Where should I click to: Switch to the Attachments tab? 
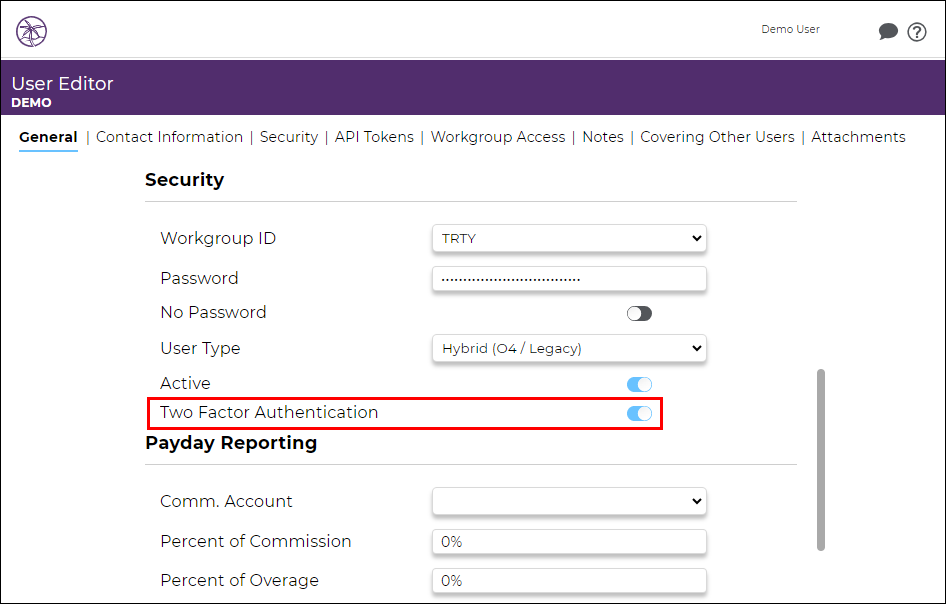click(858, 137)
